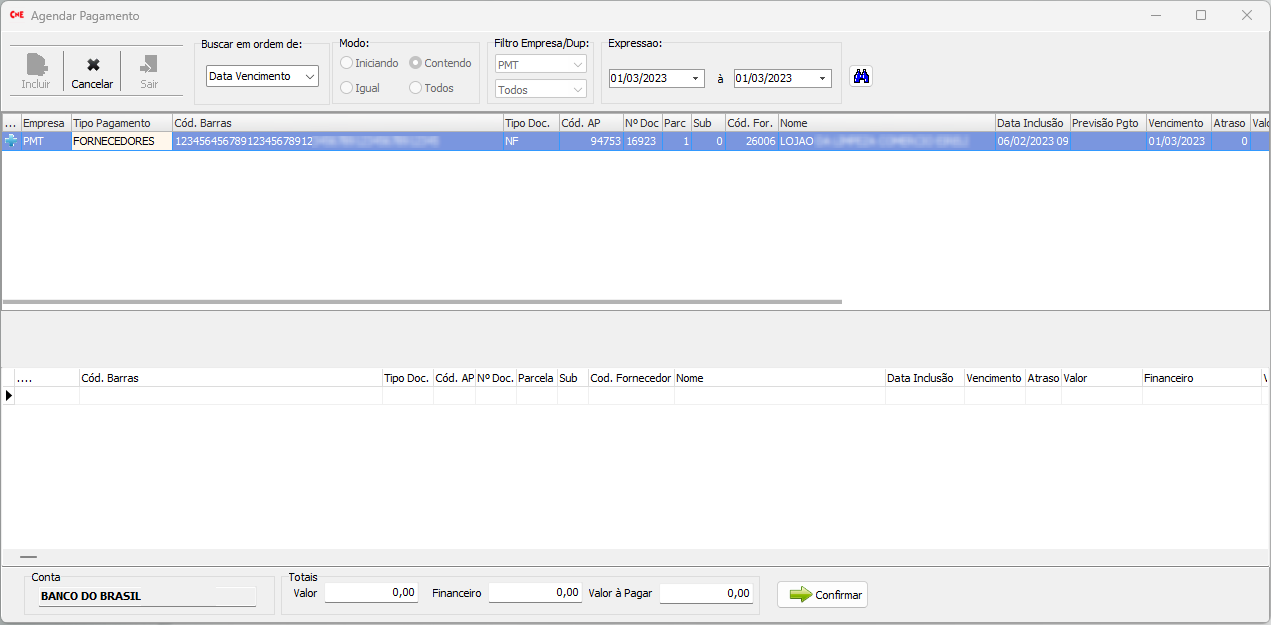Select the Igual radio option
Screen dimensions: 1271x625
(x=347, y=88)
